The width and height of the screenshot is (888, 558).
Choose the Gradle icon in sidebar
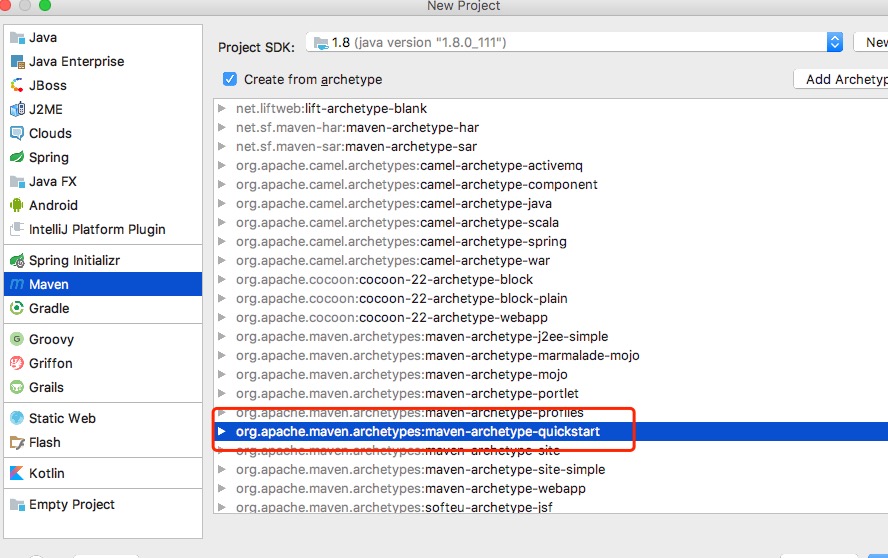pos(18,308)
